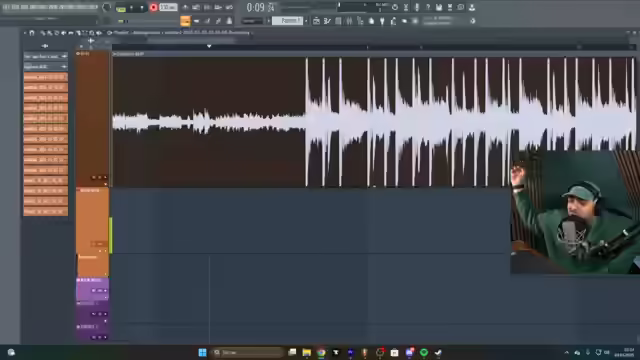Expand the second dropdown in the picker panel
This screenshot has width=640, height=360.
[45, 67]
